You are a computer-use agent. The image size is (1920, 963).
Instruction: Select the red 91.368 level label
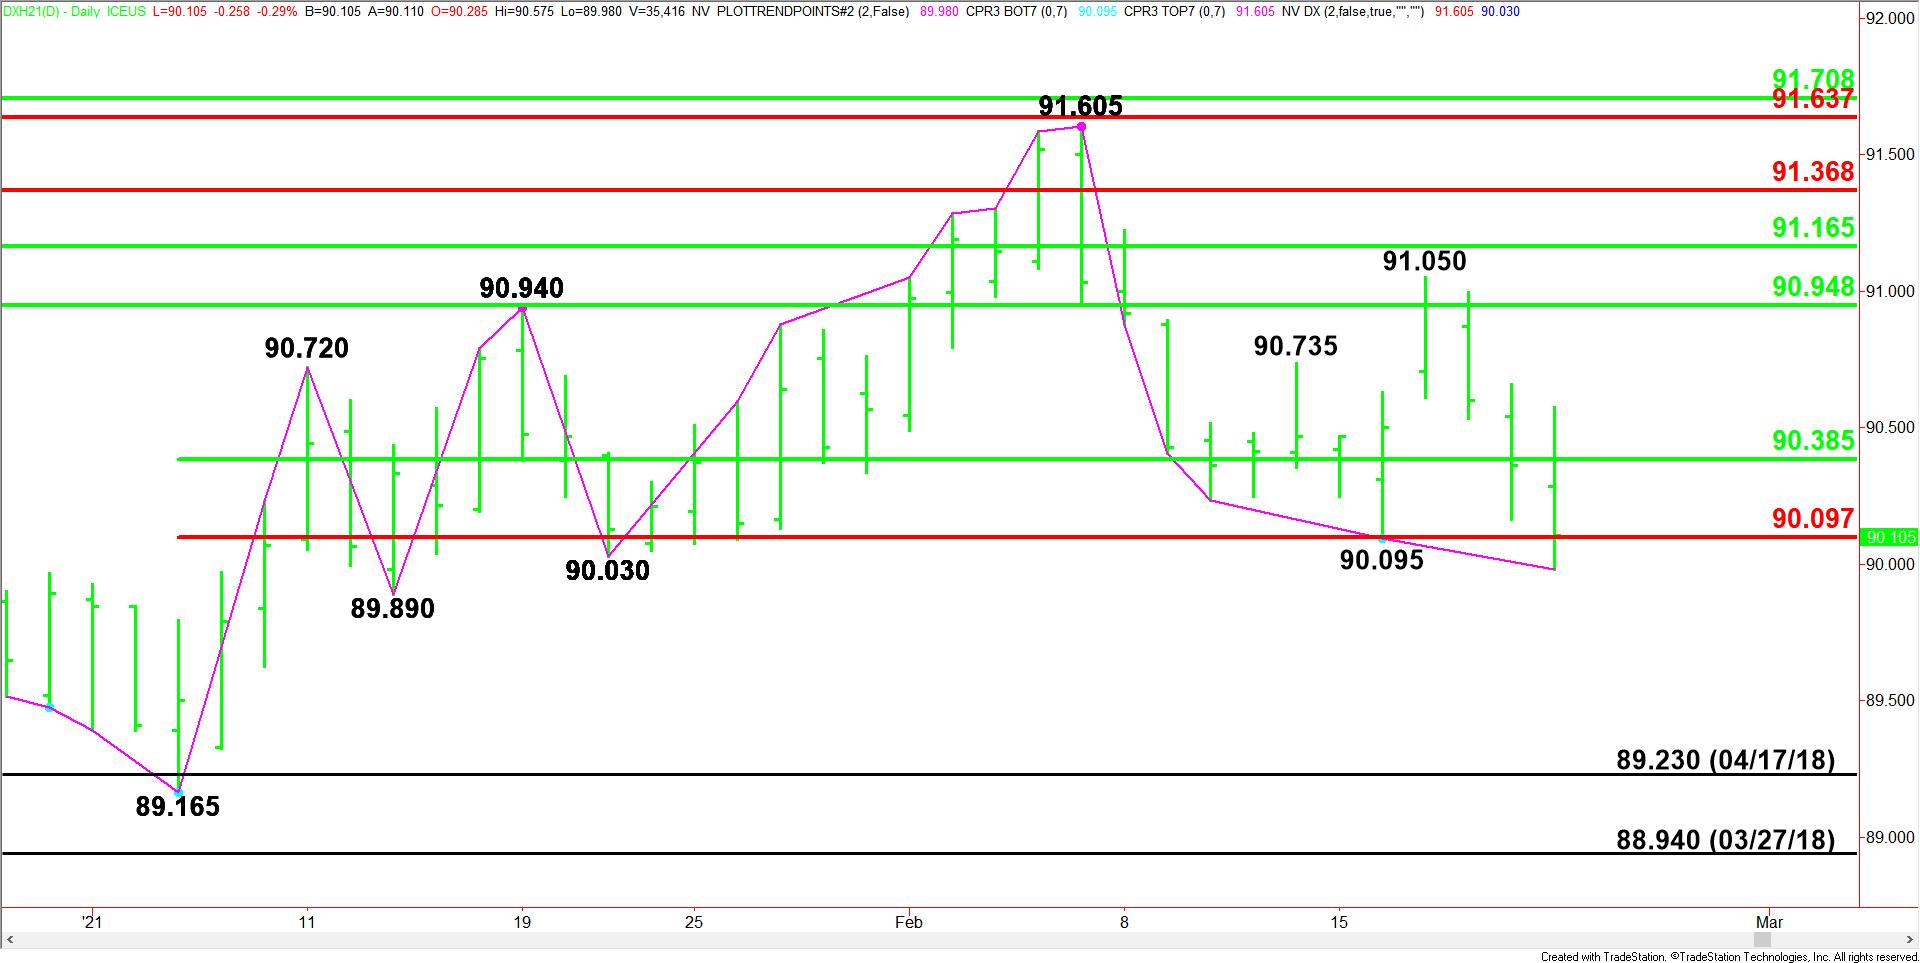[x=1813, y=172]
